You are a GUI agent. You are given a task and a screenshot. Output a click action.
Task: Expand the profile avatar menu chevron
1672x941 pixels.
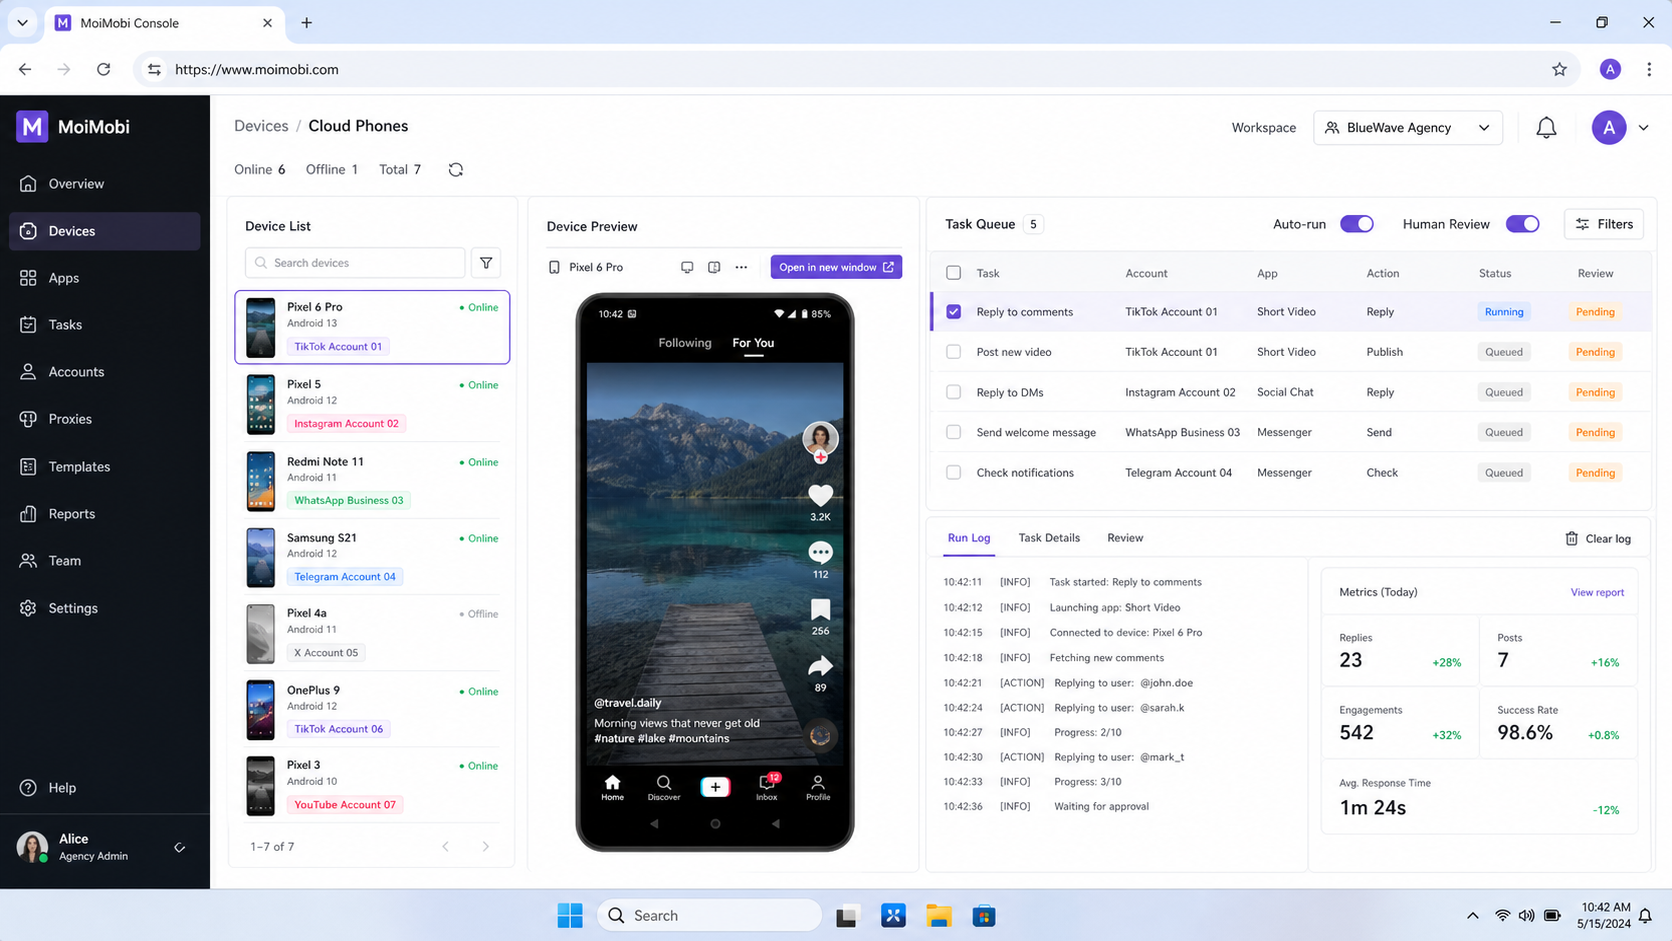coord(1643,128)
